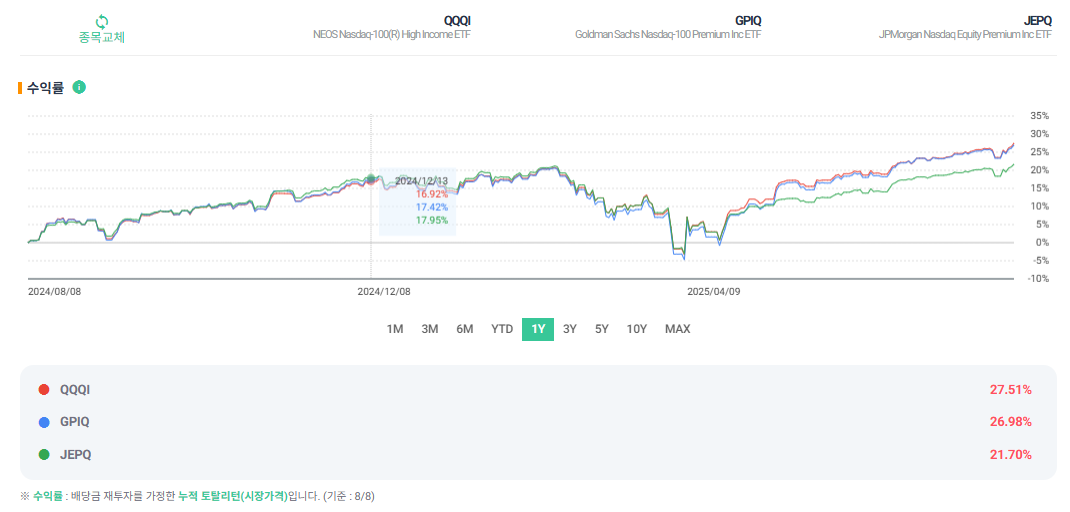Image resolution: width=1070 pixels, height=512 pixels.
Task: Click the 16.92% tooltip value
Action: click(x=432, y=194)
